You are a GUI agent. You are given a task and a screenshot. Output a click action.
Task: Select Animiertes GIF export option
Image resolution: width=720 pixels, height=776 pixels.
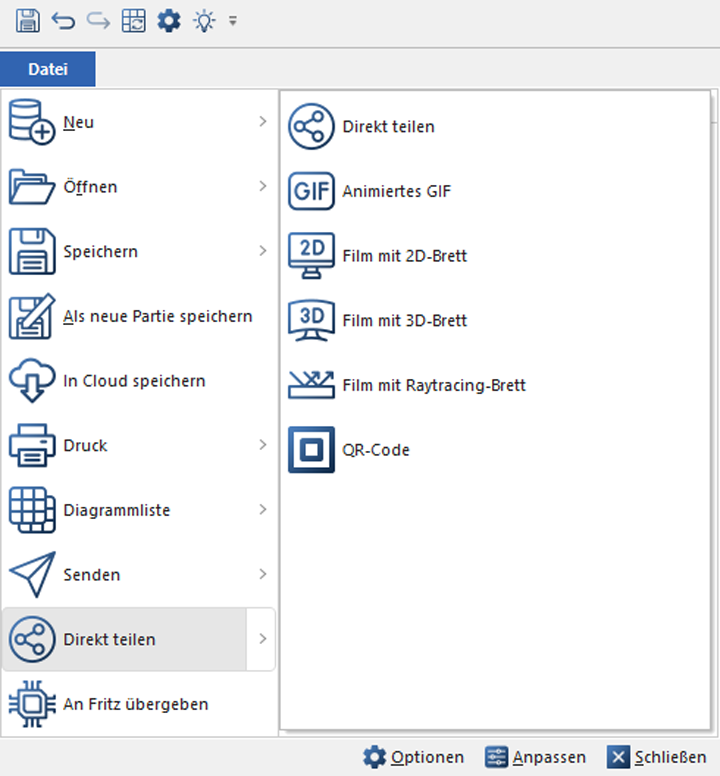pyautogui.click(x=396, y=191)
